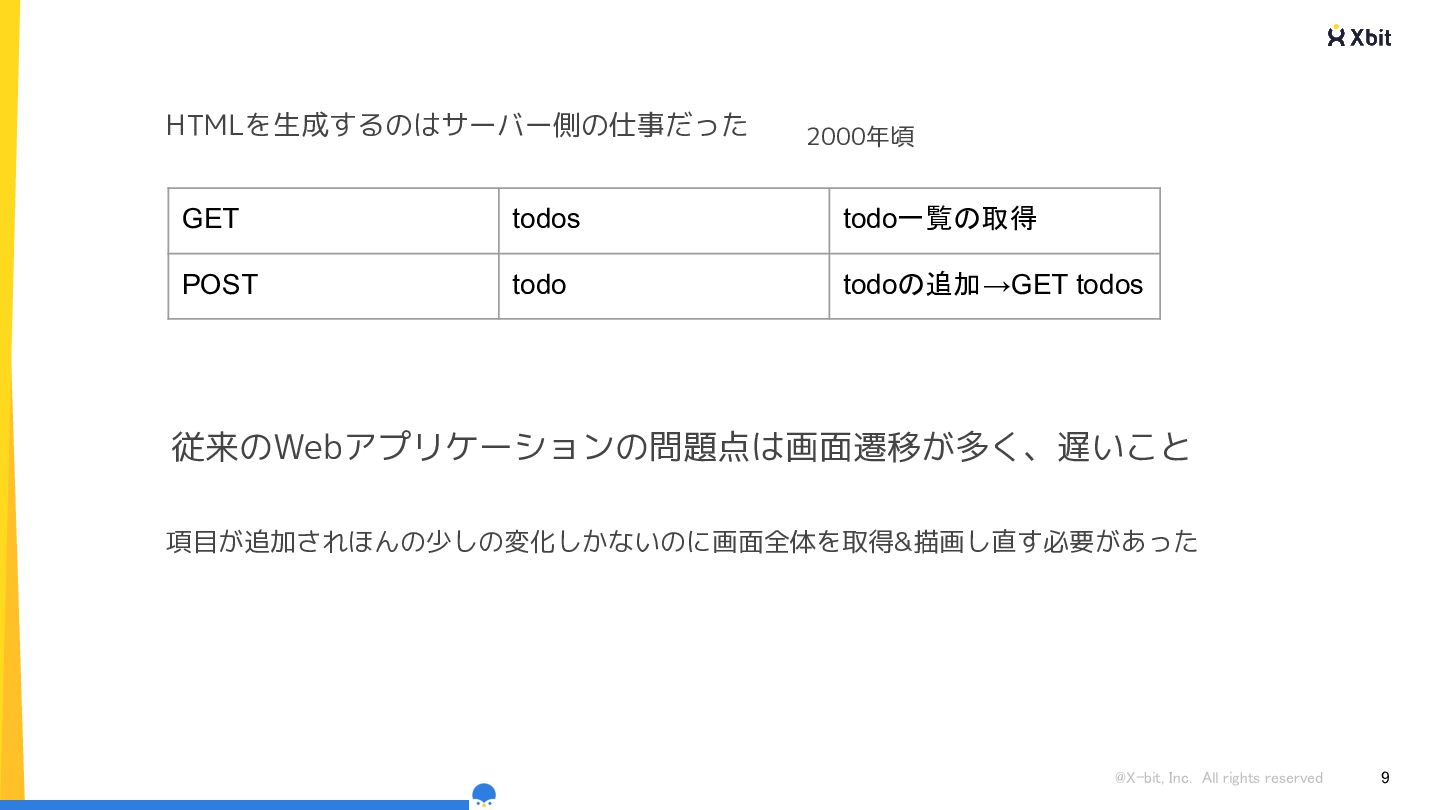Click the "2000年頃" label
This screenshot has width=1440, height=810.
click(860, 137)
